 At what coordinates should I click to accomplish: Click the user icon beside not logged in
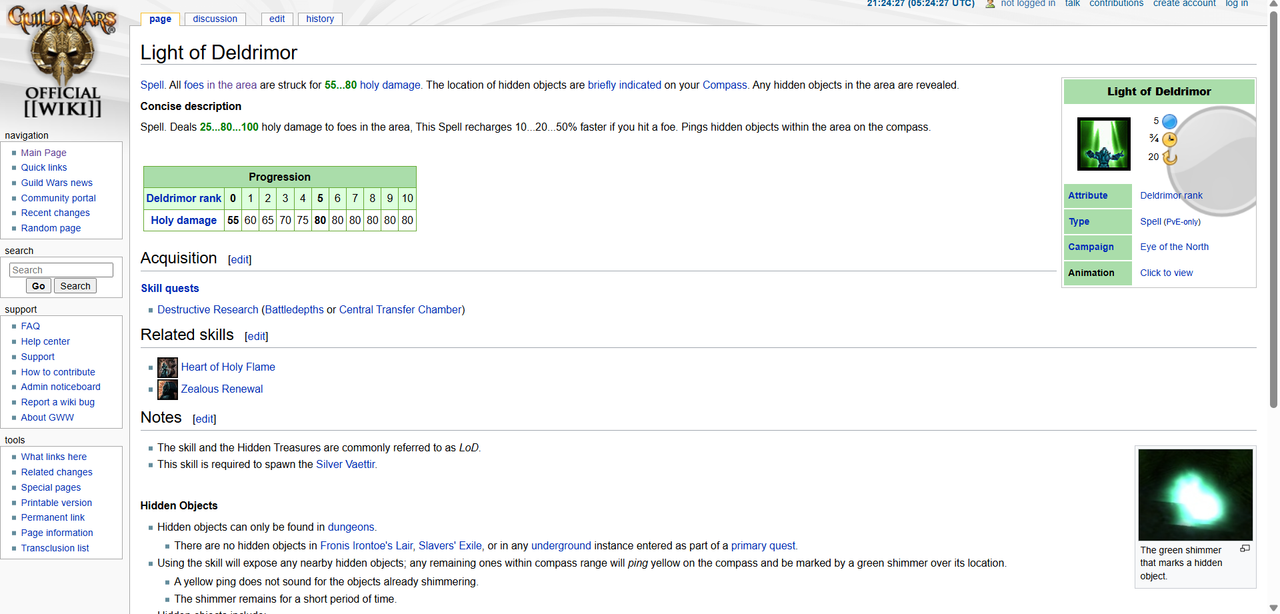tap(990, 4)
